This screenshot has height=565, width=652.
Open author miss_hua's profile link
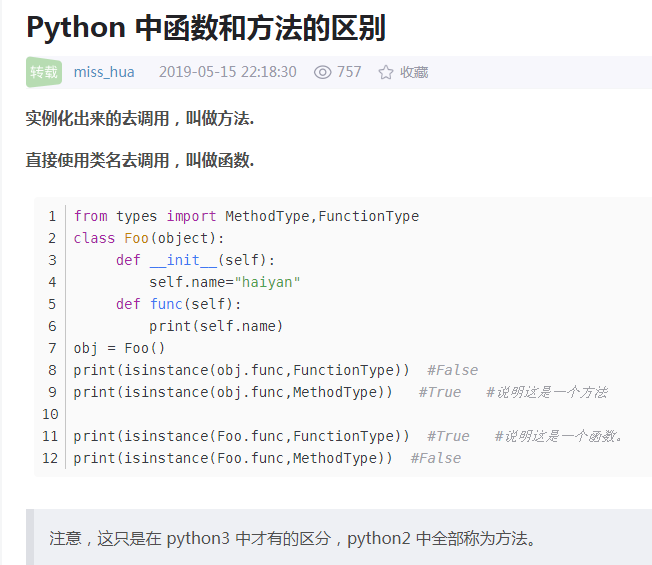pyautogui.click(x=104, y=72)
